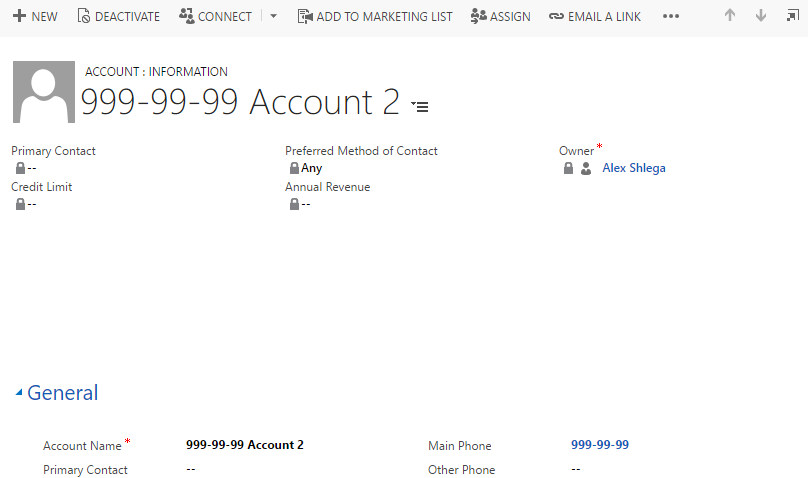Open form selector beside account title
The width and height of the screenshot is (808, 478).
(420, 105)
